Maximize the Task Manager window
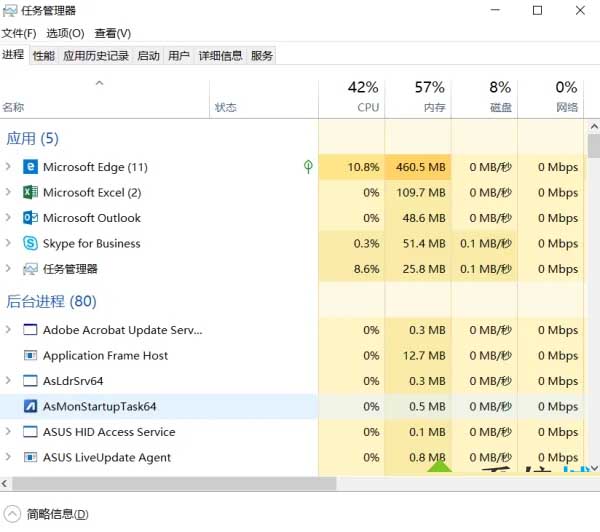The height and width of the screenshot is (532, 600). click(x=538, y=10)
